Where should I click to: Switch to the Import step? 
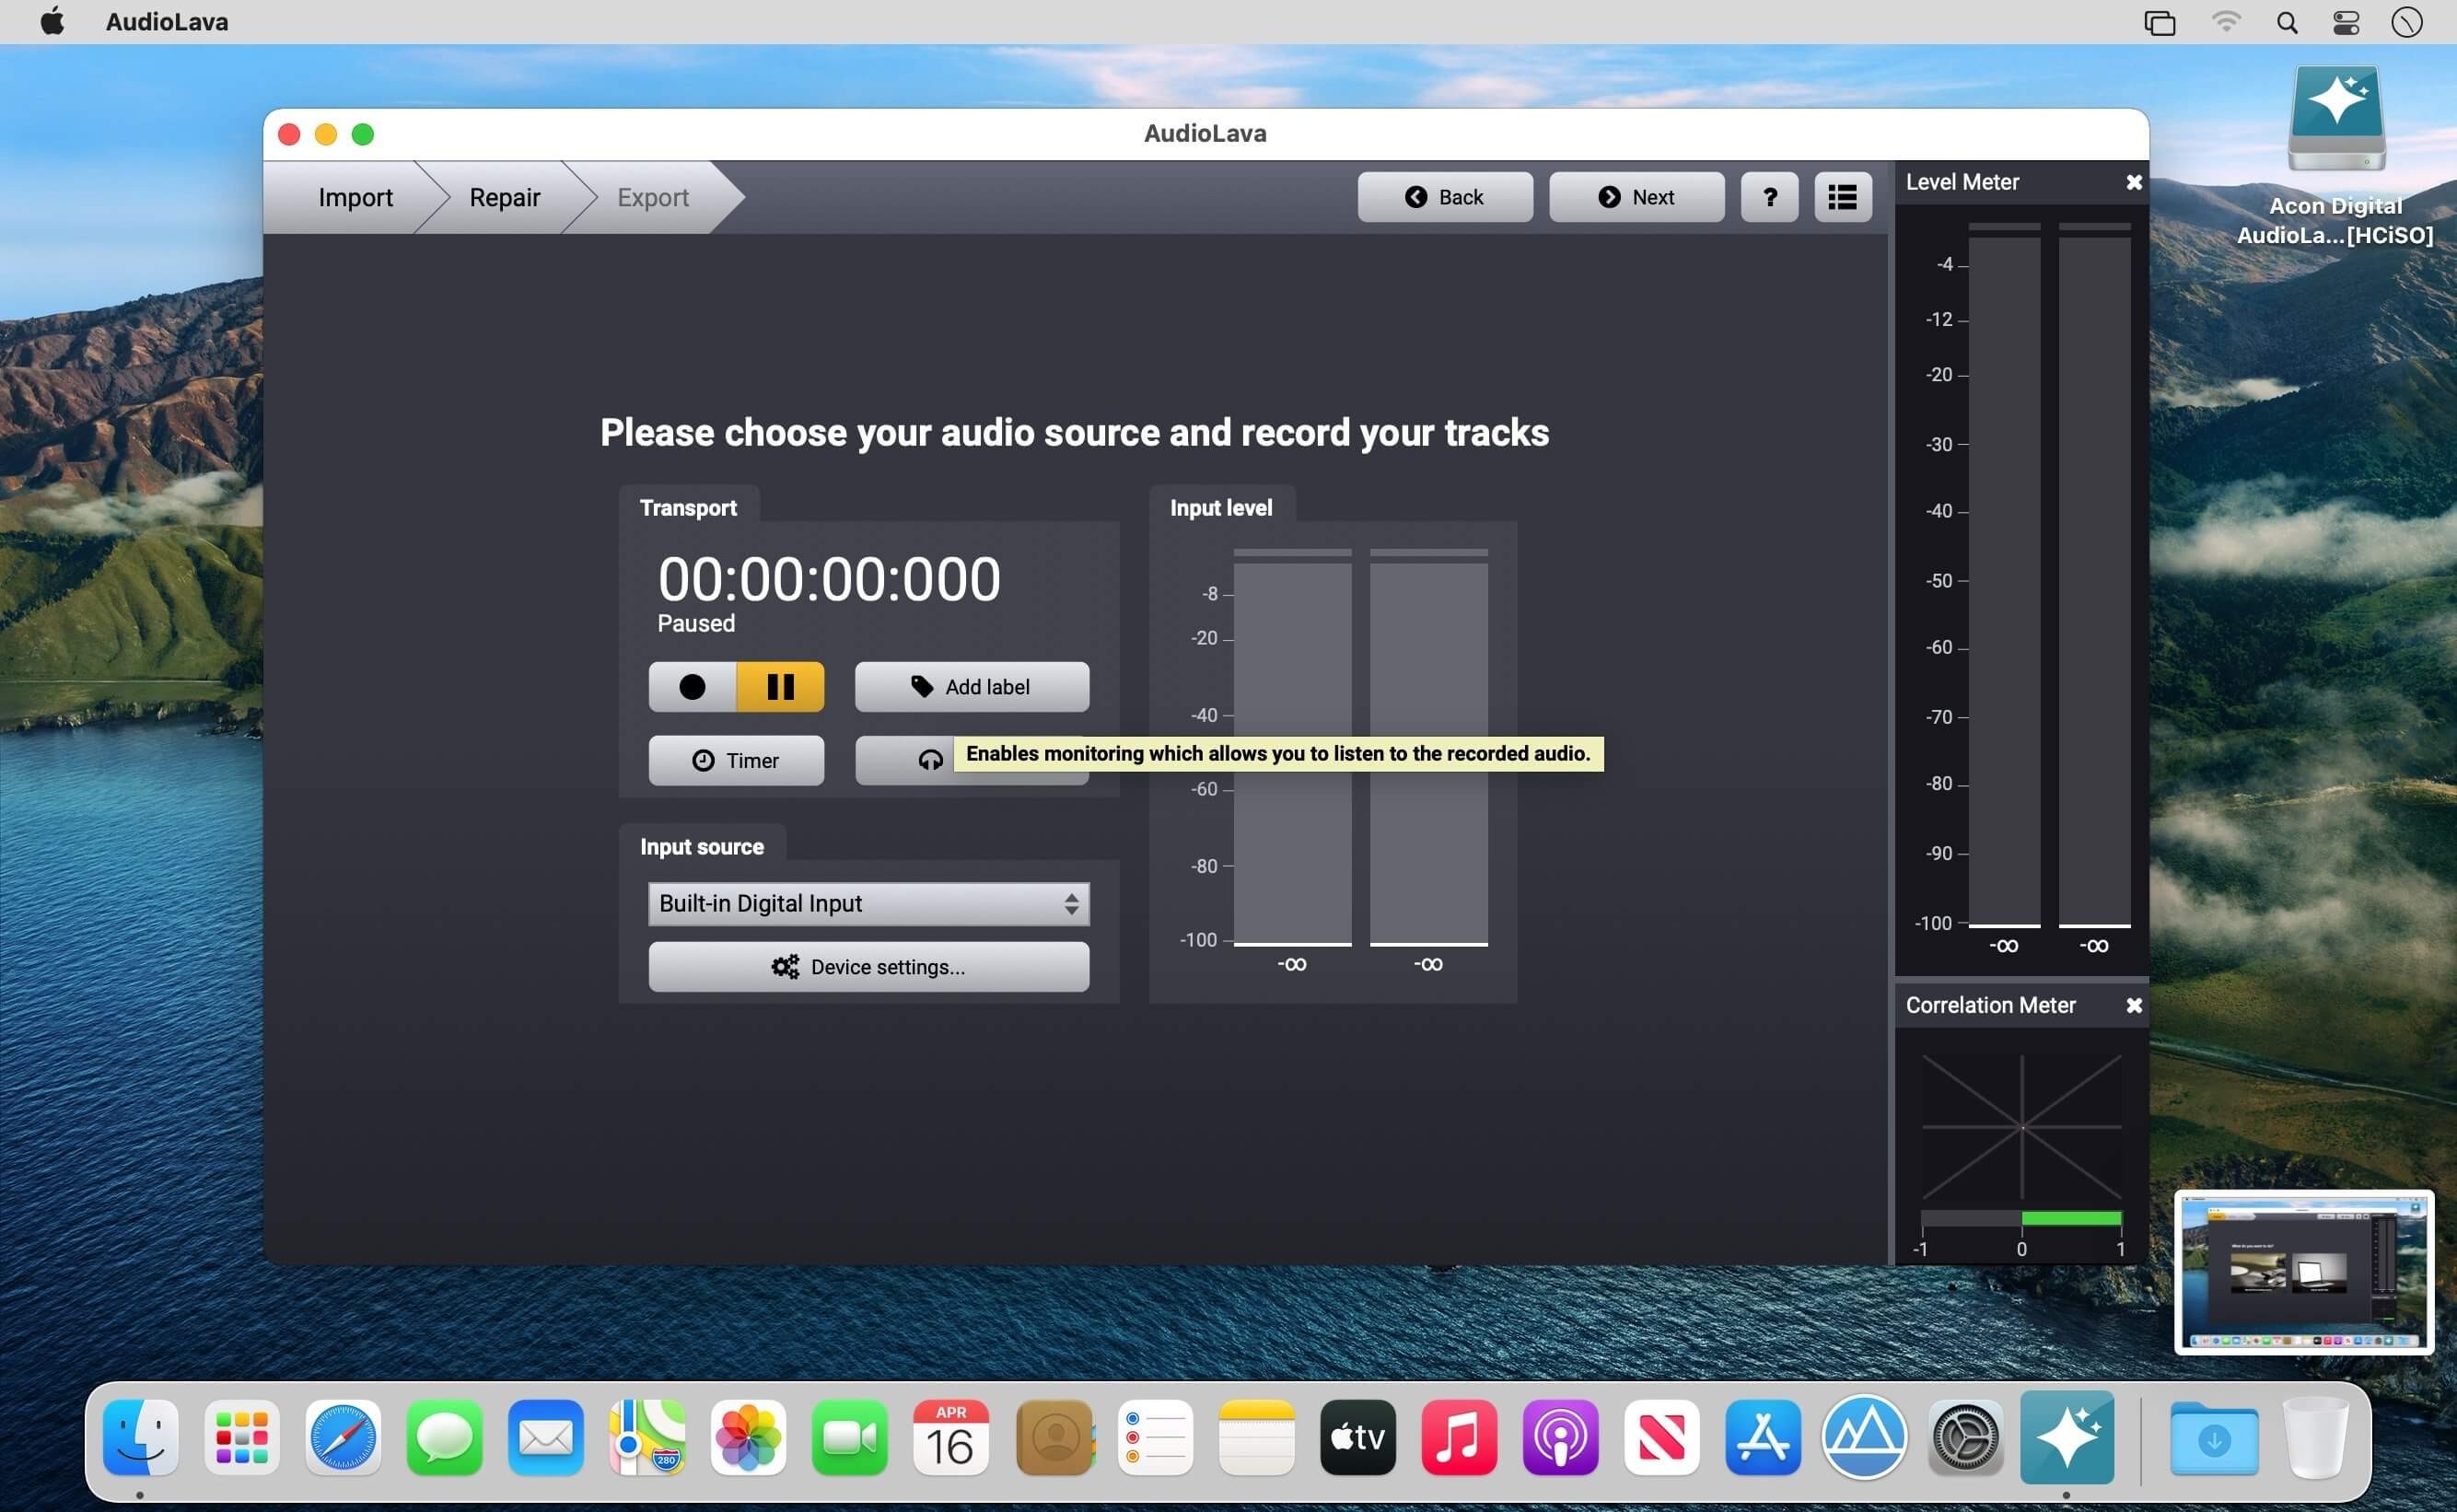point(356,196)
